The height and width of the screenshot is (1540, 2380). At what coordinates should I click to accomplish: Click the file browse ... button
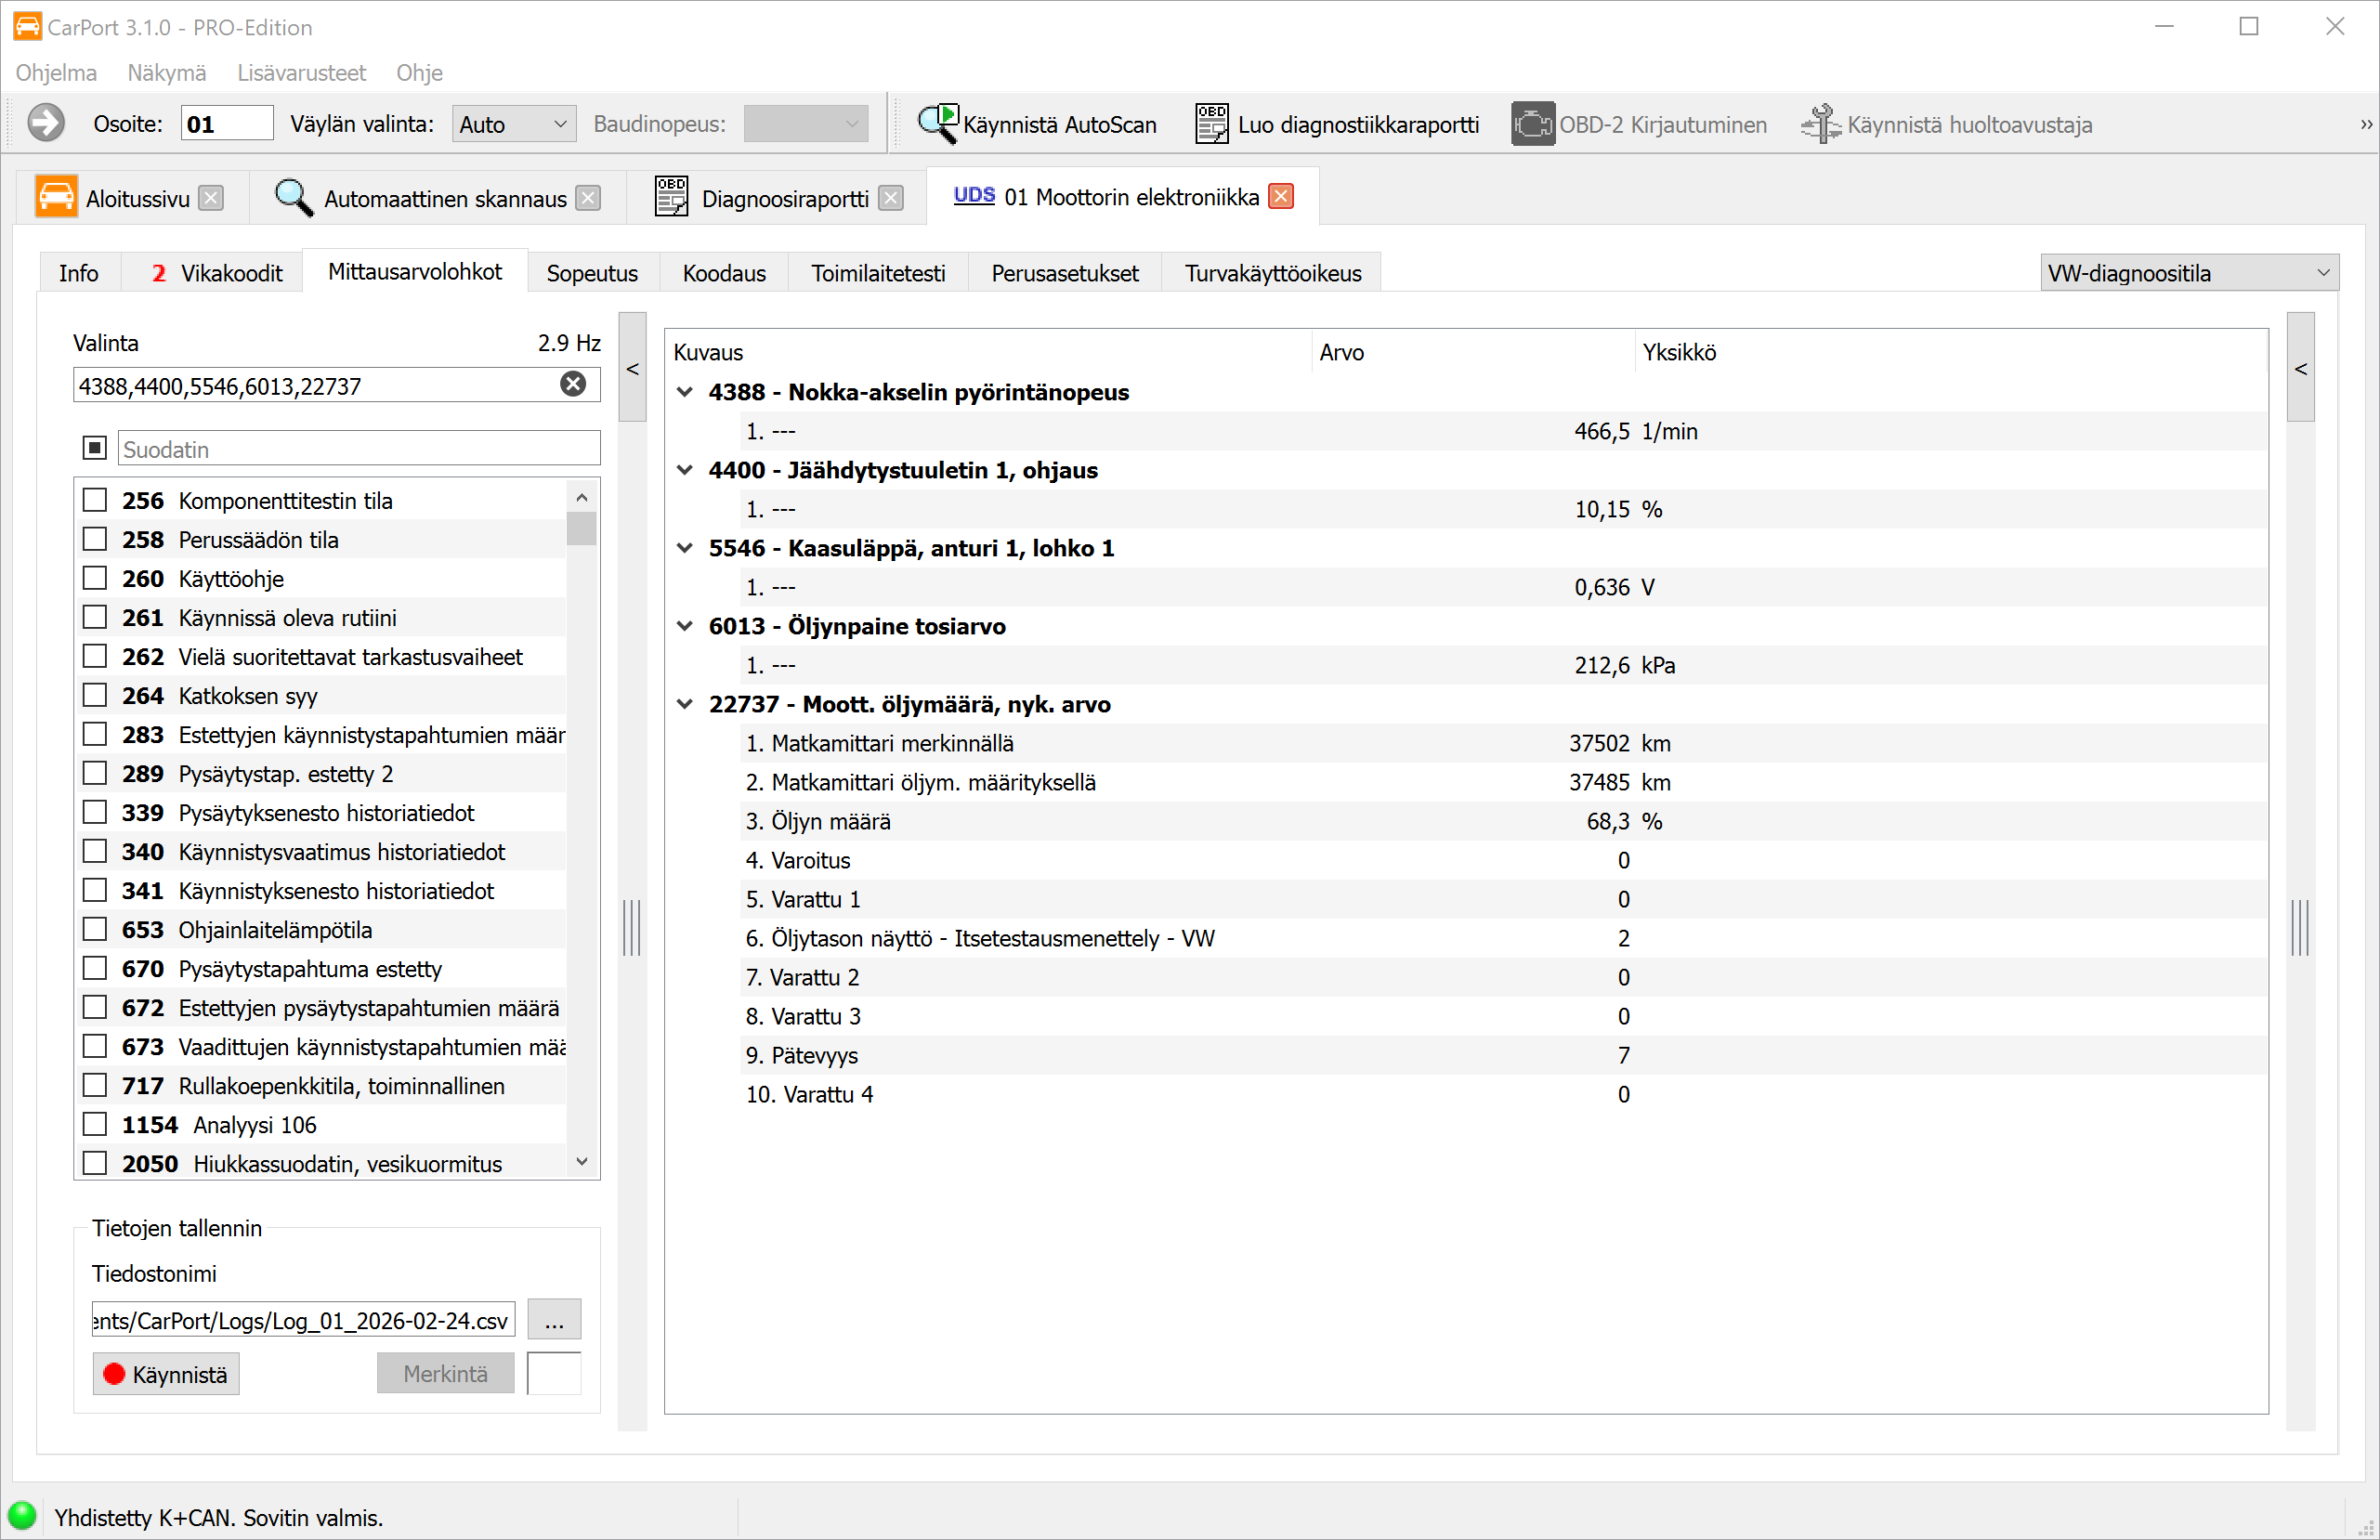coord(554,1320)
